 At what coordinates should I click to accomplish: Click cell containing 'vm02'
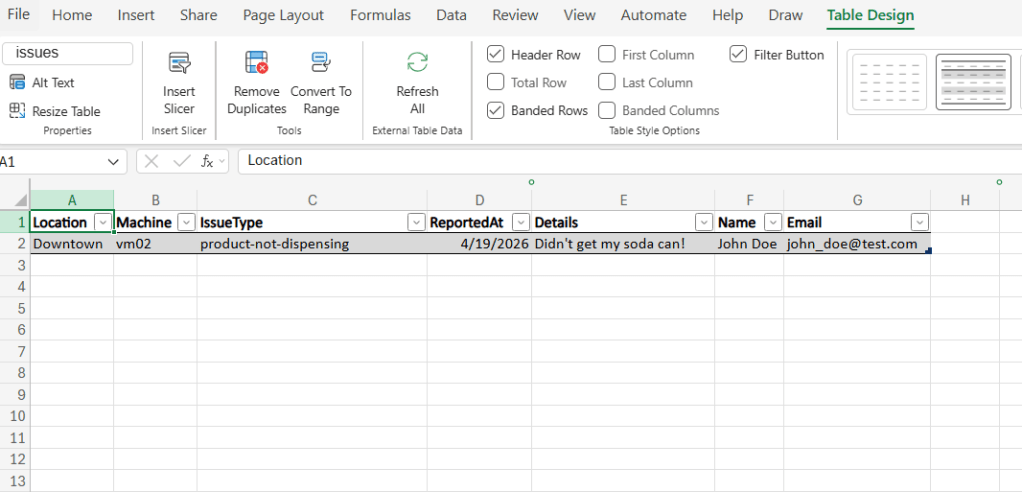coord(156,244)
